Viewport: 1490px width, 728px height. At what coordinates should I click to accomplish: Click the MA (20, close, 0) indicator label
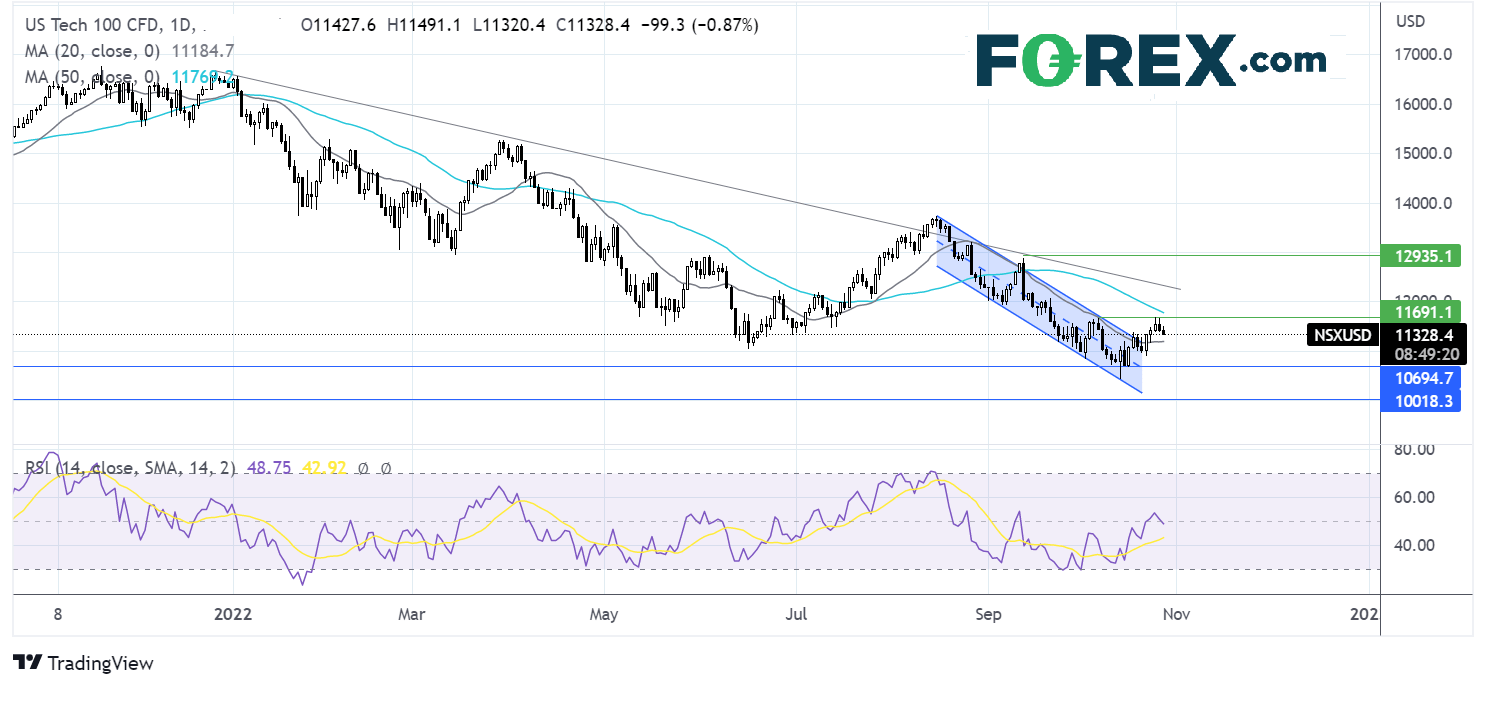[92, 51]
